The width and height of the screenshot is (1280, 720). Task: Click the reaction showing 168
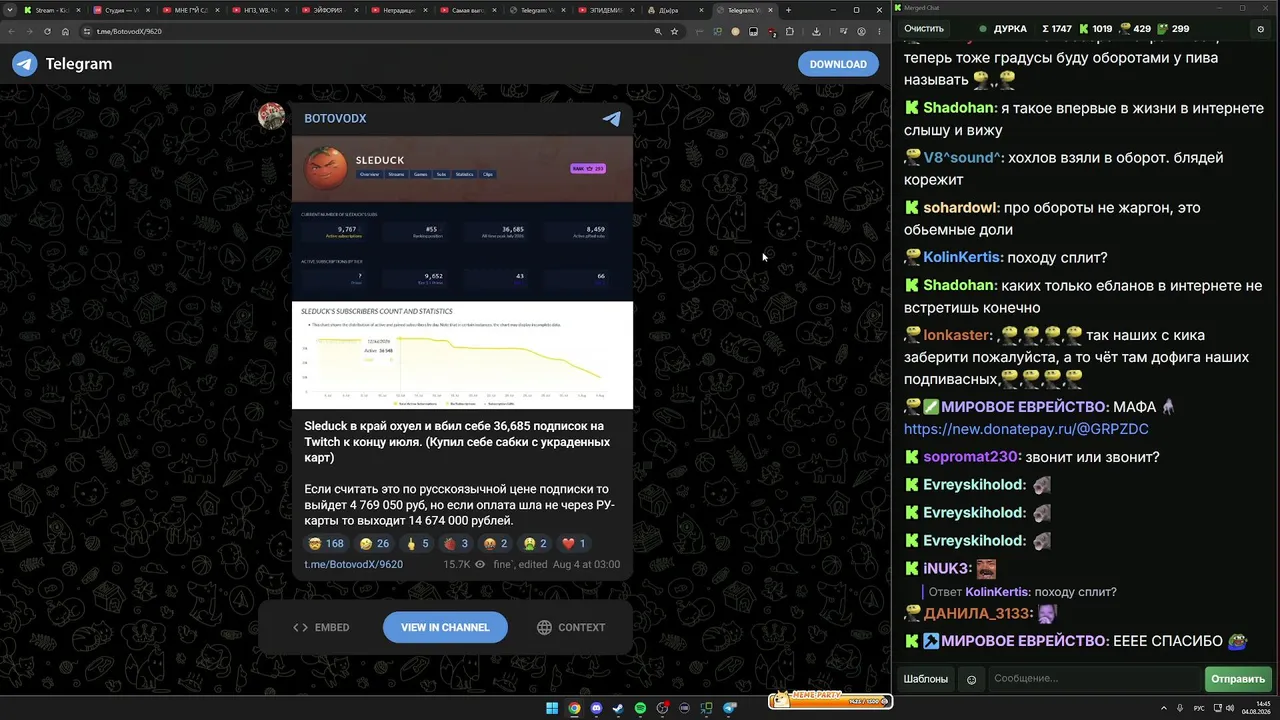[x=324, y=544]
